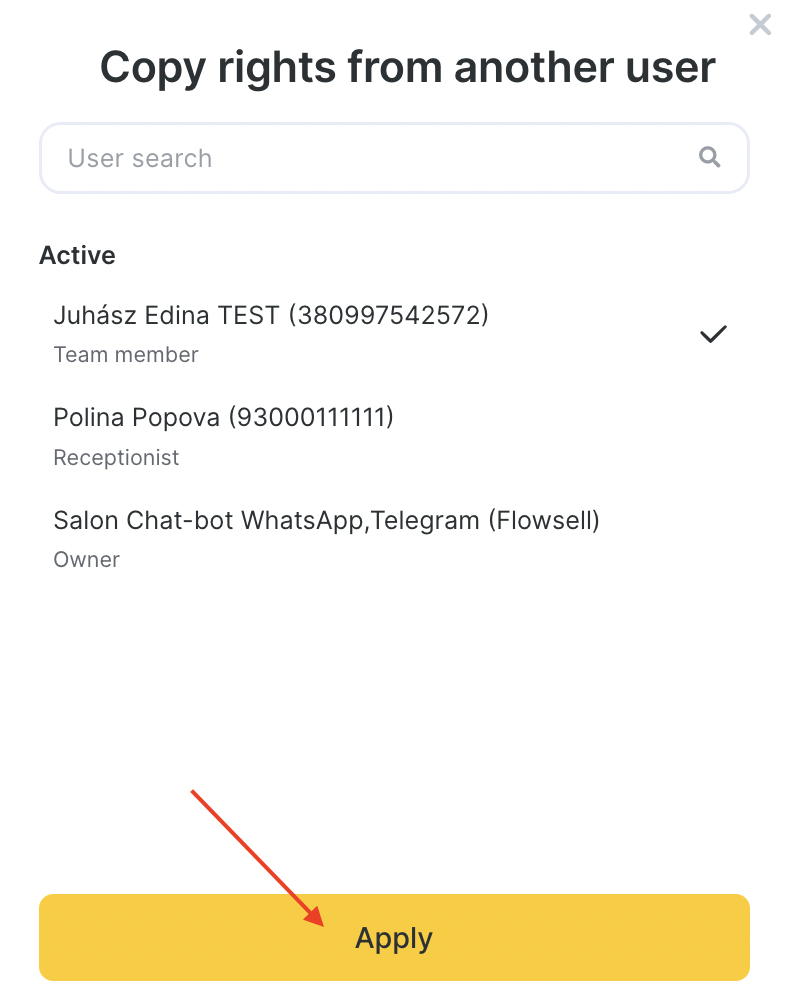Image resolution: width=786 pixels, height=1002 pixels.
Task: Click phone number 93000111111
Action: tap(311, 418)
